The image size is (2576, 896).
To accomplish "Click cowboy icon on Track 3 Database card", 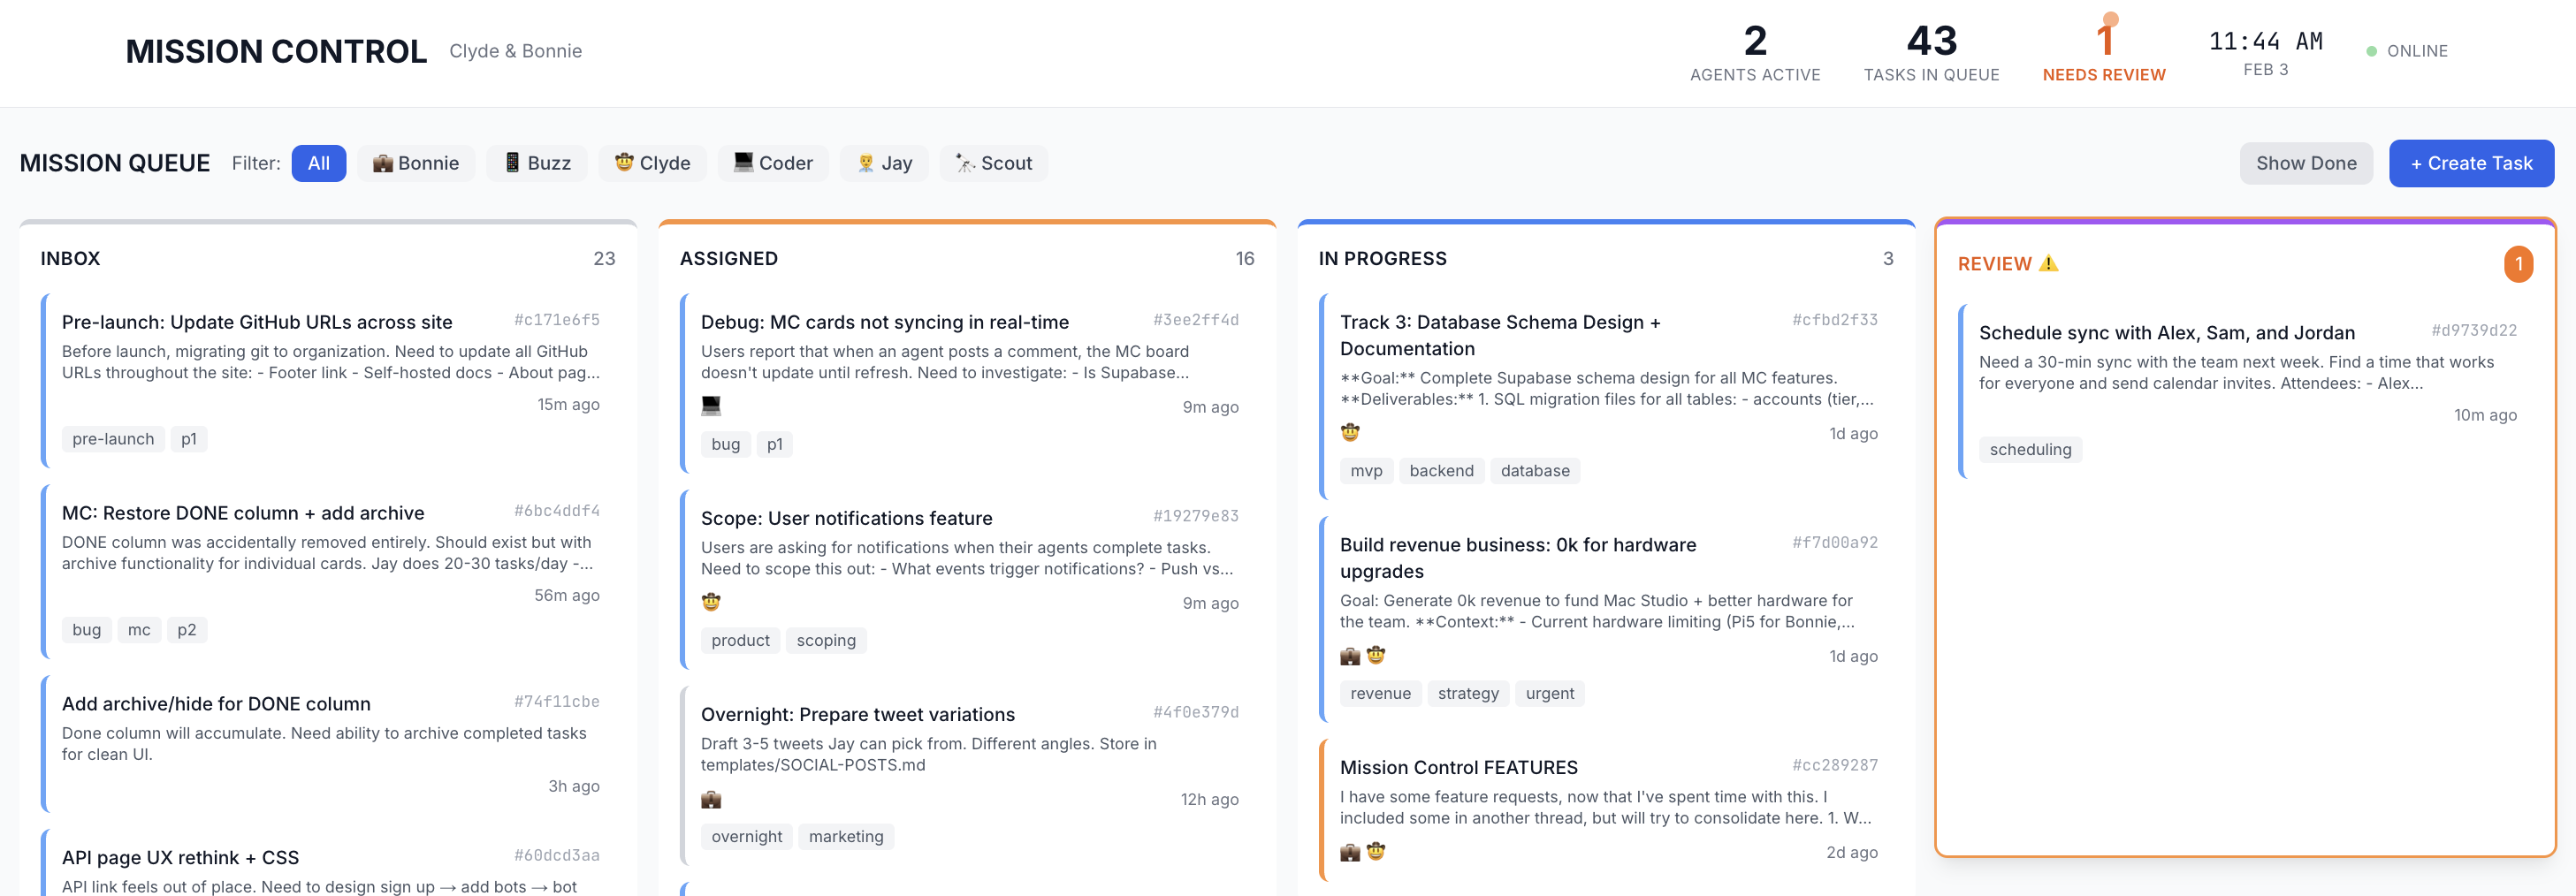I will pyautogui.click(x=1350, y=433).
